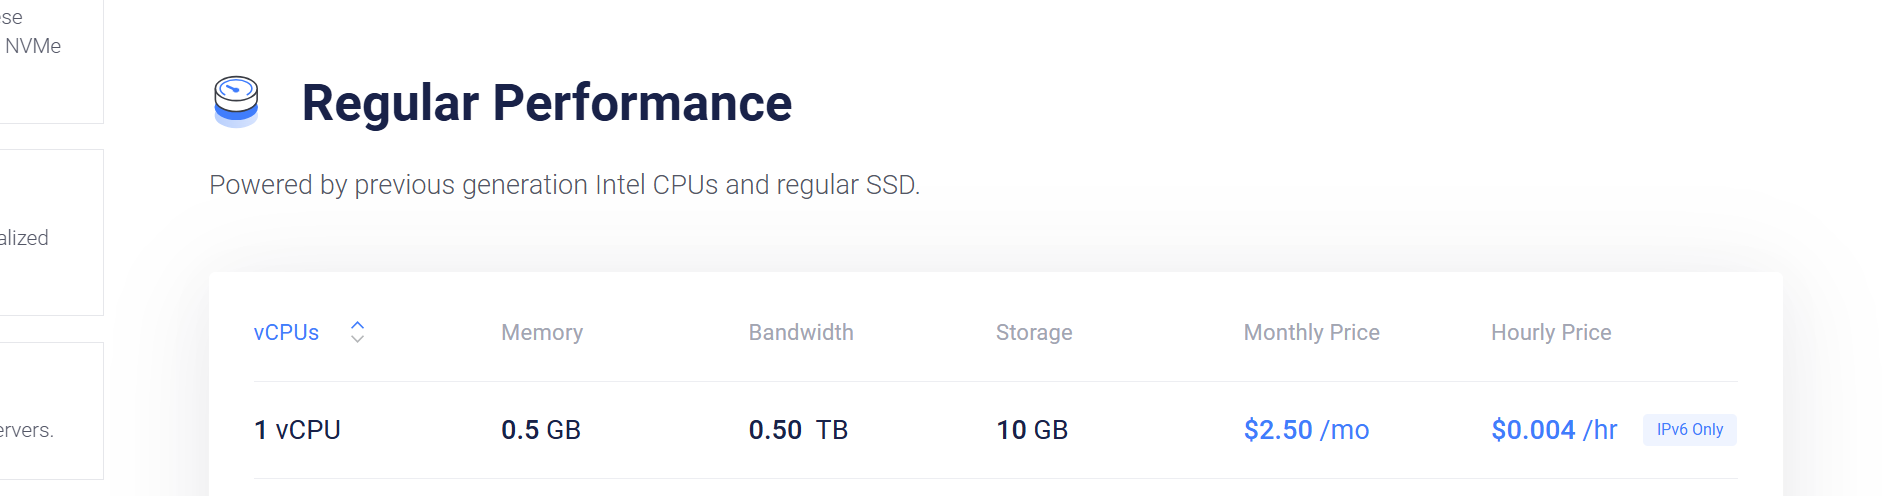Select the $0.004 /hr hourly price
The height and width of the screenshot is (496, 1889).
pyautogui.click(x=1553, y=430)
